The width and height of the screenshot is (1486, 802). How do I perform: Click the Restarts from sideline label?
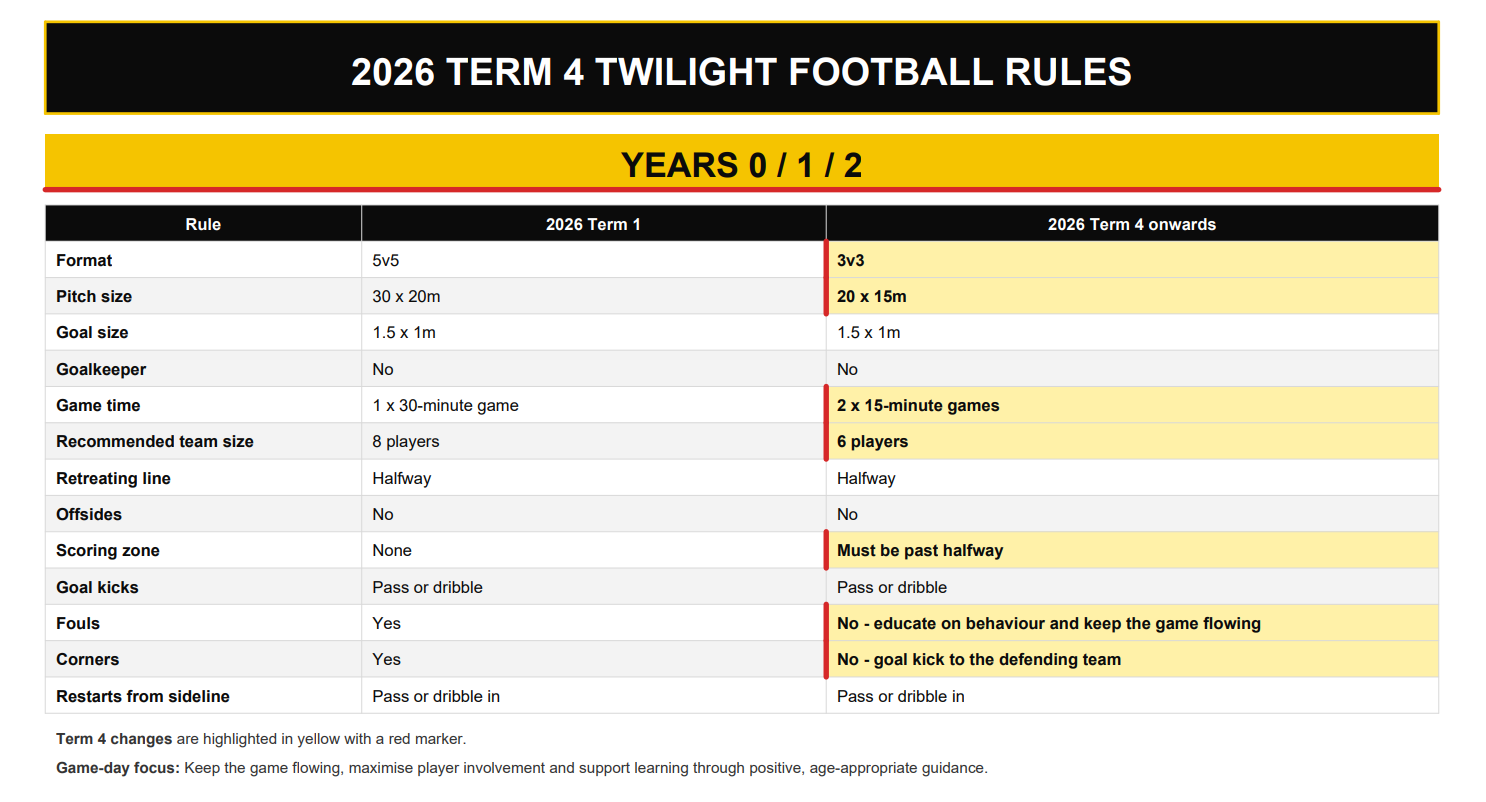tap(143, 696)
